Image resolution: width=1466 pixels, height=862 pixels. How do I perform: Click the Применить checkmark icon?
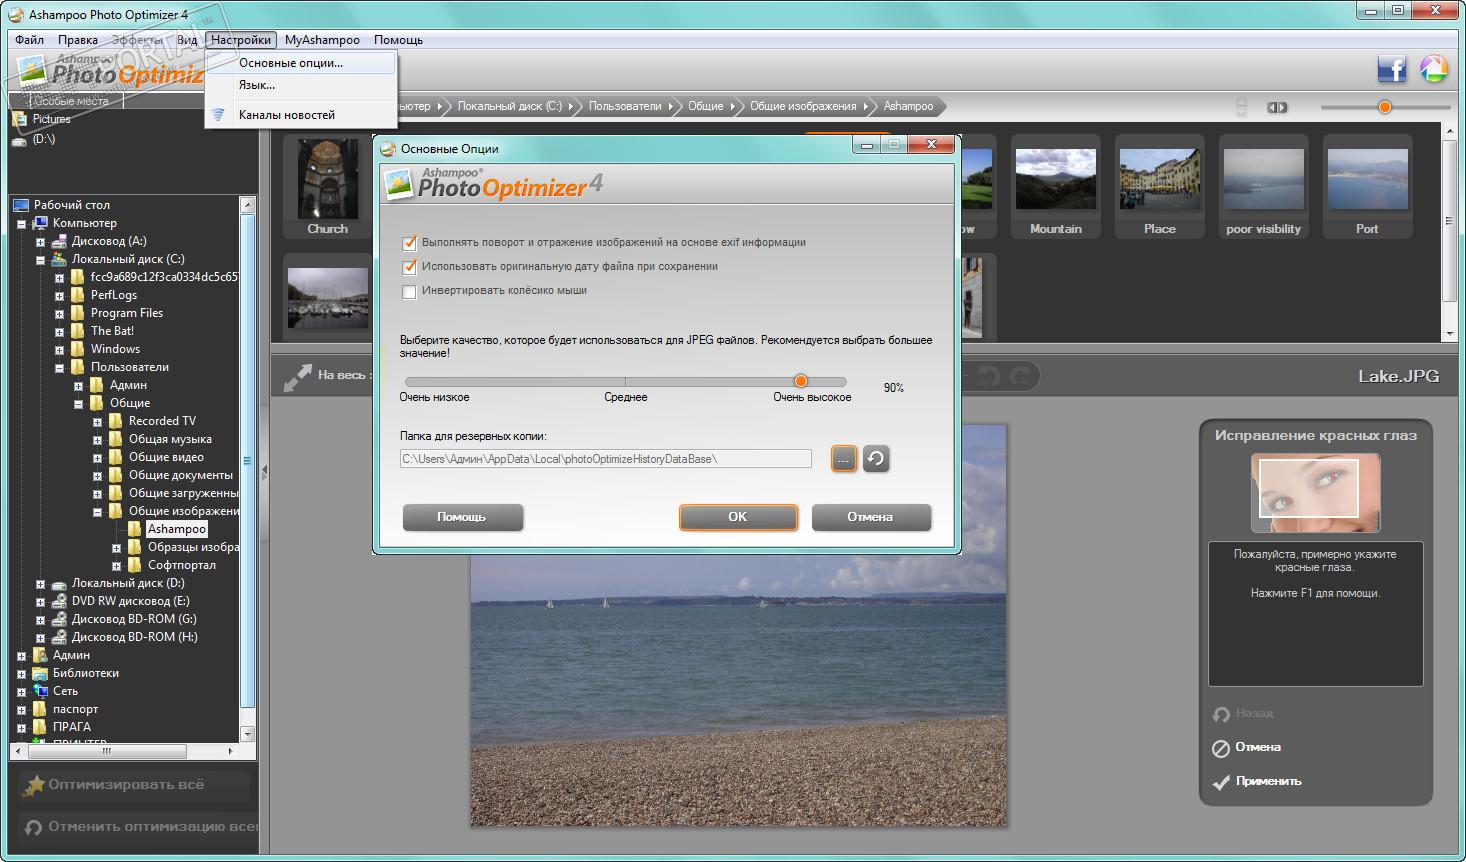(x=1221, y=782)
